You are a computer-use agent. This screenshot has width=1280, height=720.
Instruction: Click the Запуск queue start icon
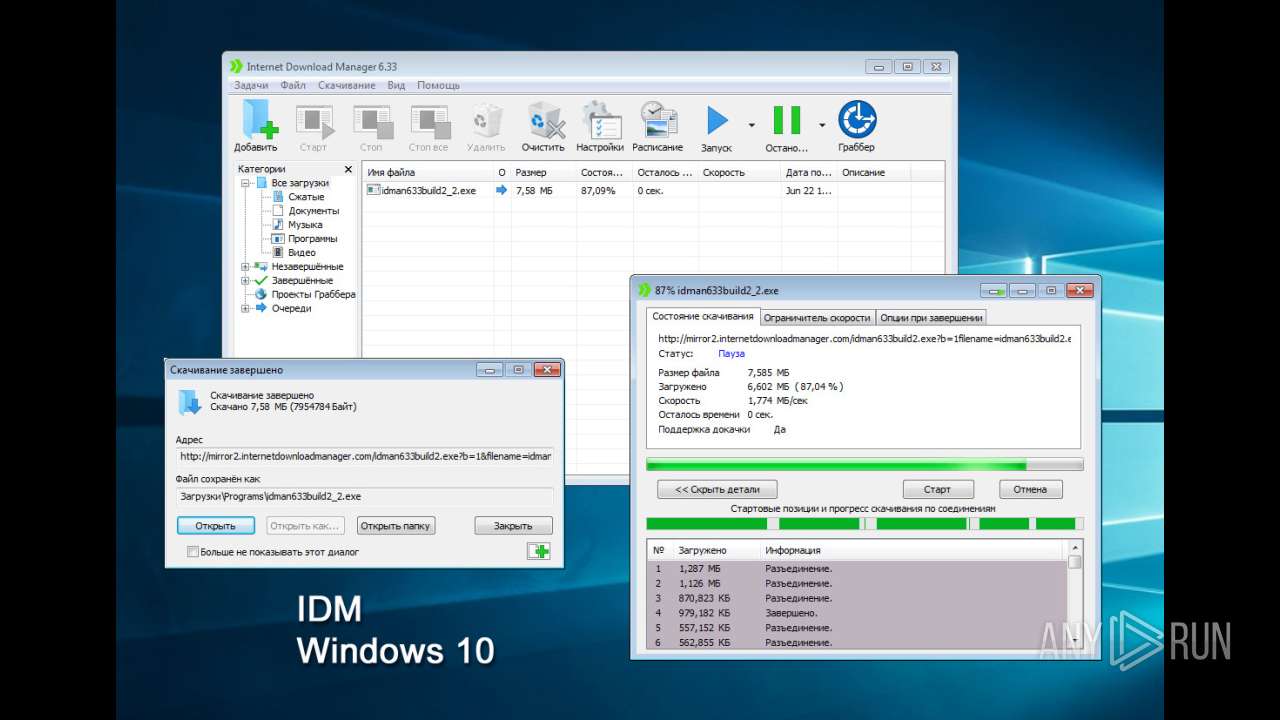click(x=717, y=120)
